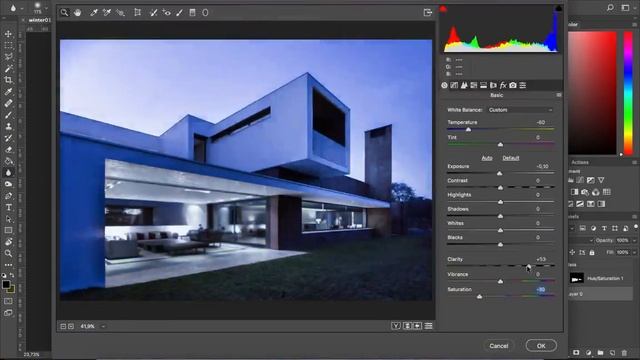This screenshot has width=640, height=360.
Task: Swap before and after settings icon
Action: pyautogui.click(x=407, y=326)
